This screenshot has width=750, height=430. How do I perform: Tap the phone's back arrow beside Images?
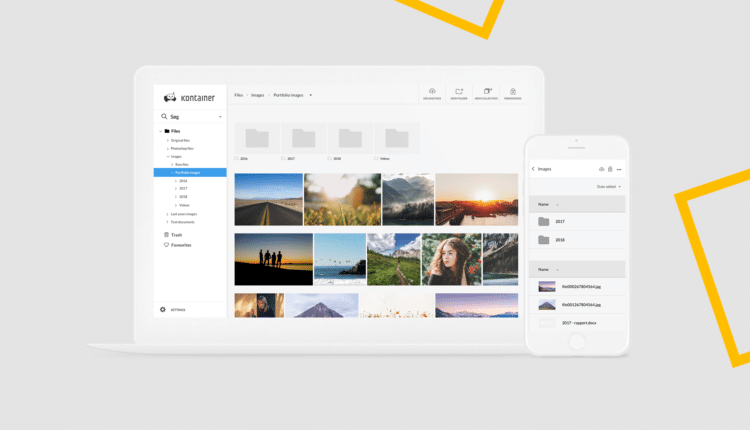tap(533, 169)
